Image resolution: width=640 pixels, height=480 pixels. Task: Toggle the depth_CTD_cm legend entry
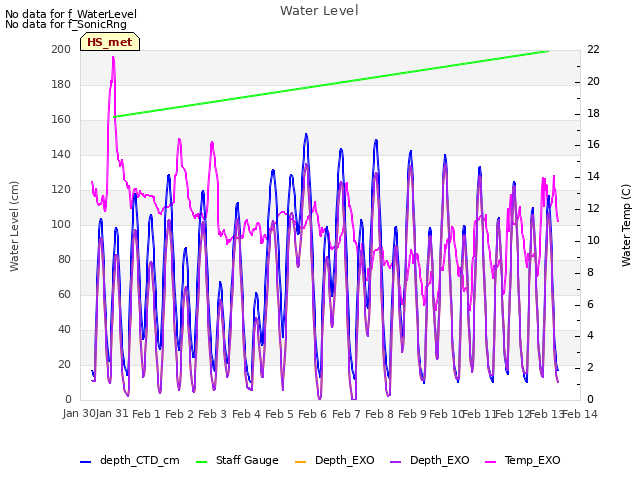pos(130,460)
